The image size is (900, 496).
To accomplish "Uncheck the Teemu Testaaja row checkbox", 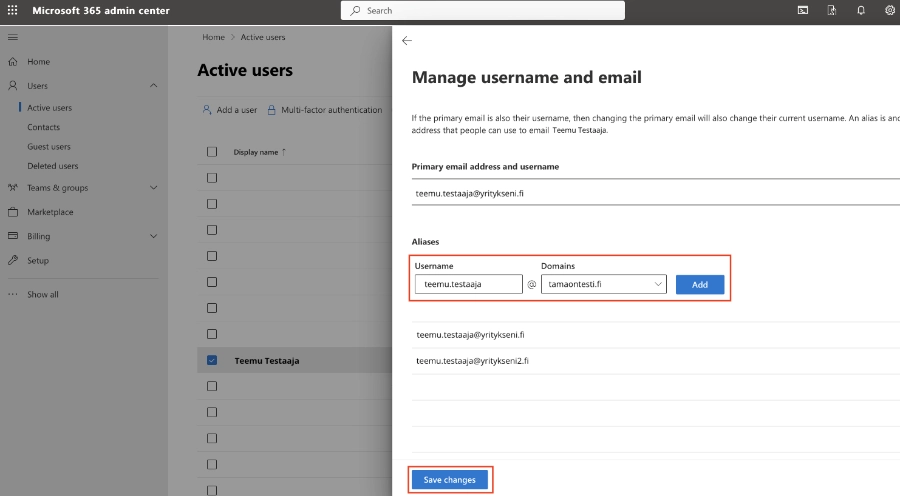I will coord(212,360).
